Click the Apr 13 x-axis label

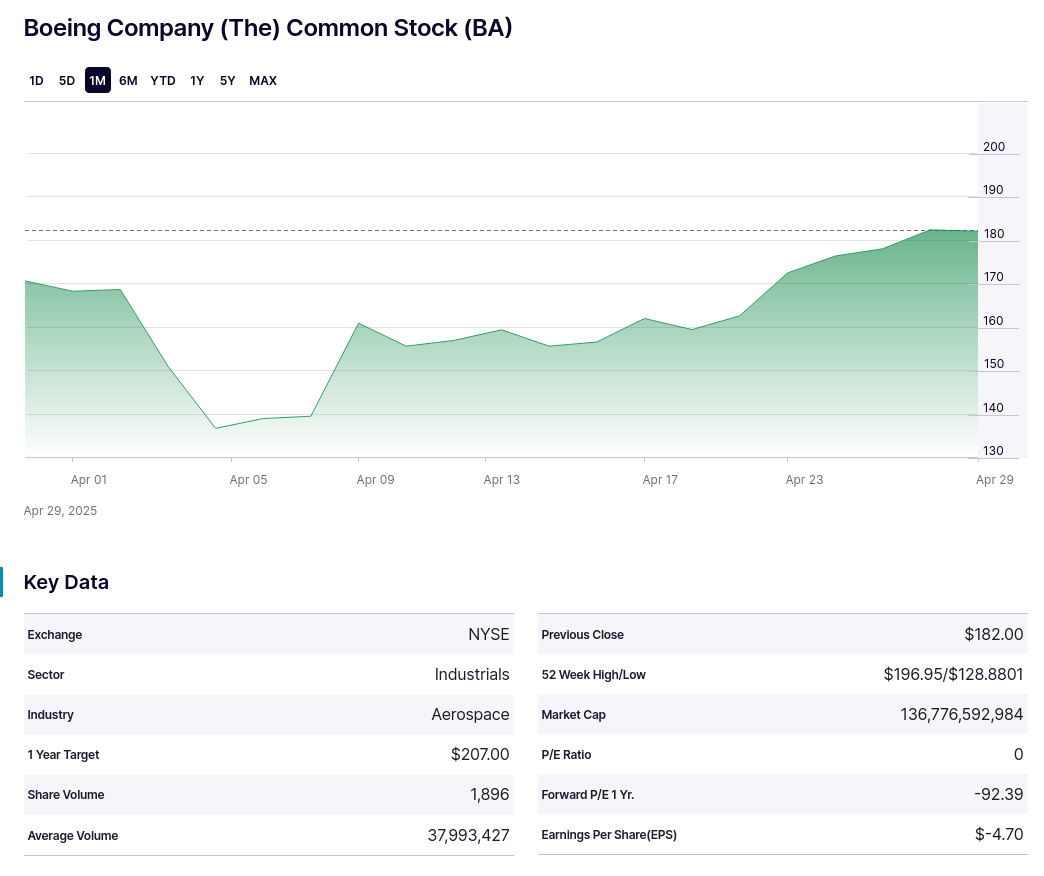[x=501, y=479]
